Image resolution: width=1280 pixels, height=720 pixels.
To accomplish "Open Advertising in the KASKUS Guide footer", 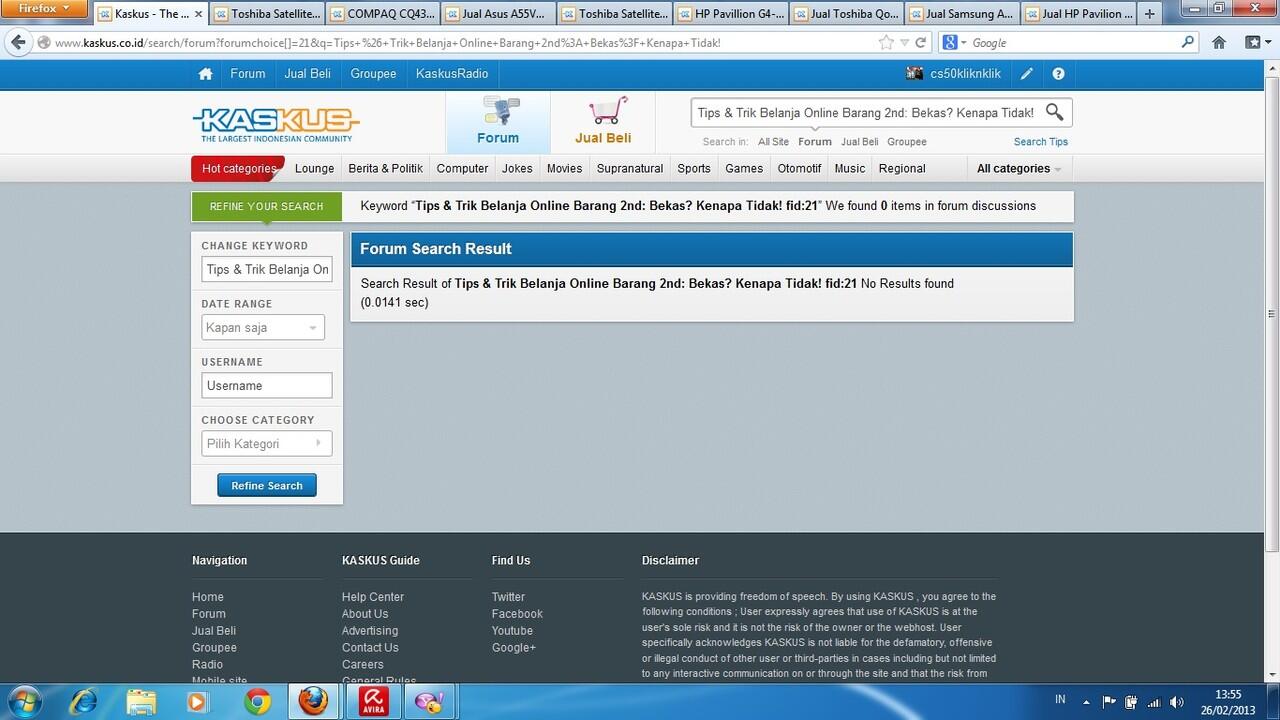I will [370, 631].
